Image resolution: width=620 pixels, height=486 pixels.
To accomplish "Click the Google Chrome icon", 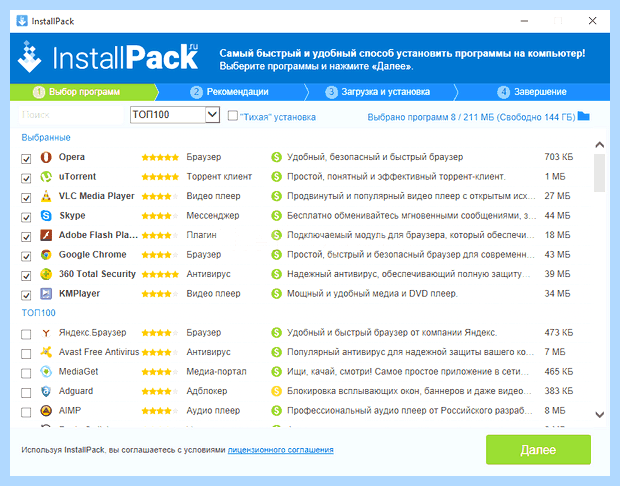I will pyautogui.click(x=46, y=255).
